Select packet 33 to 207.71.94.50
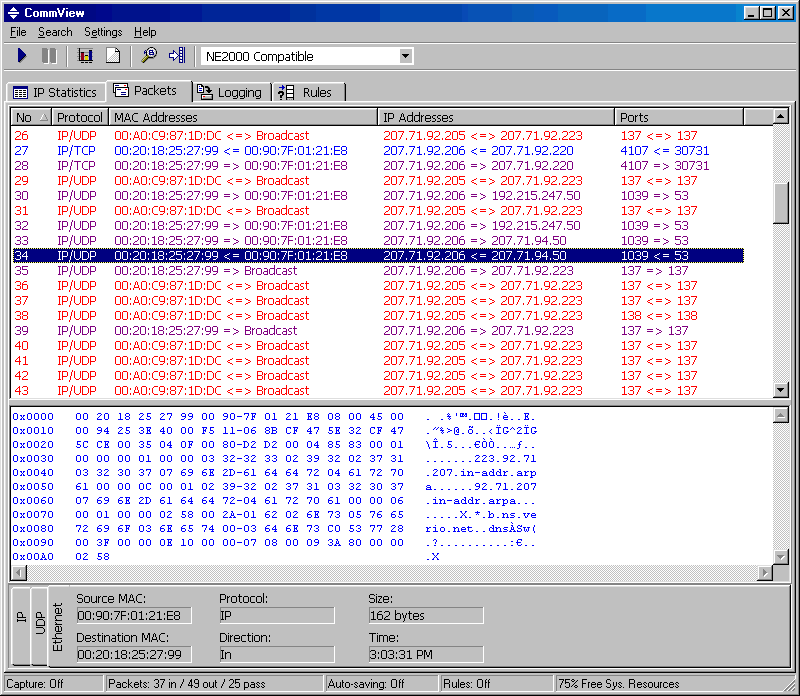Screen dimensions: 800x696 378,240
